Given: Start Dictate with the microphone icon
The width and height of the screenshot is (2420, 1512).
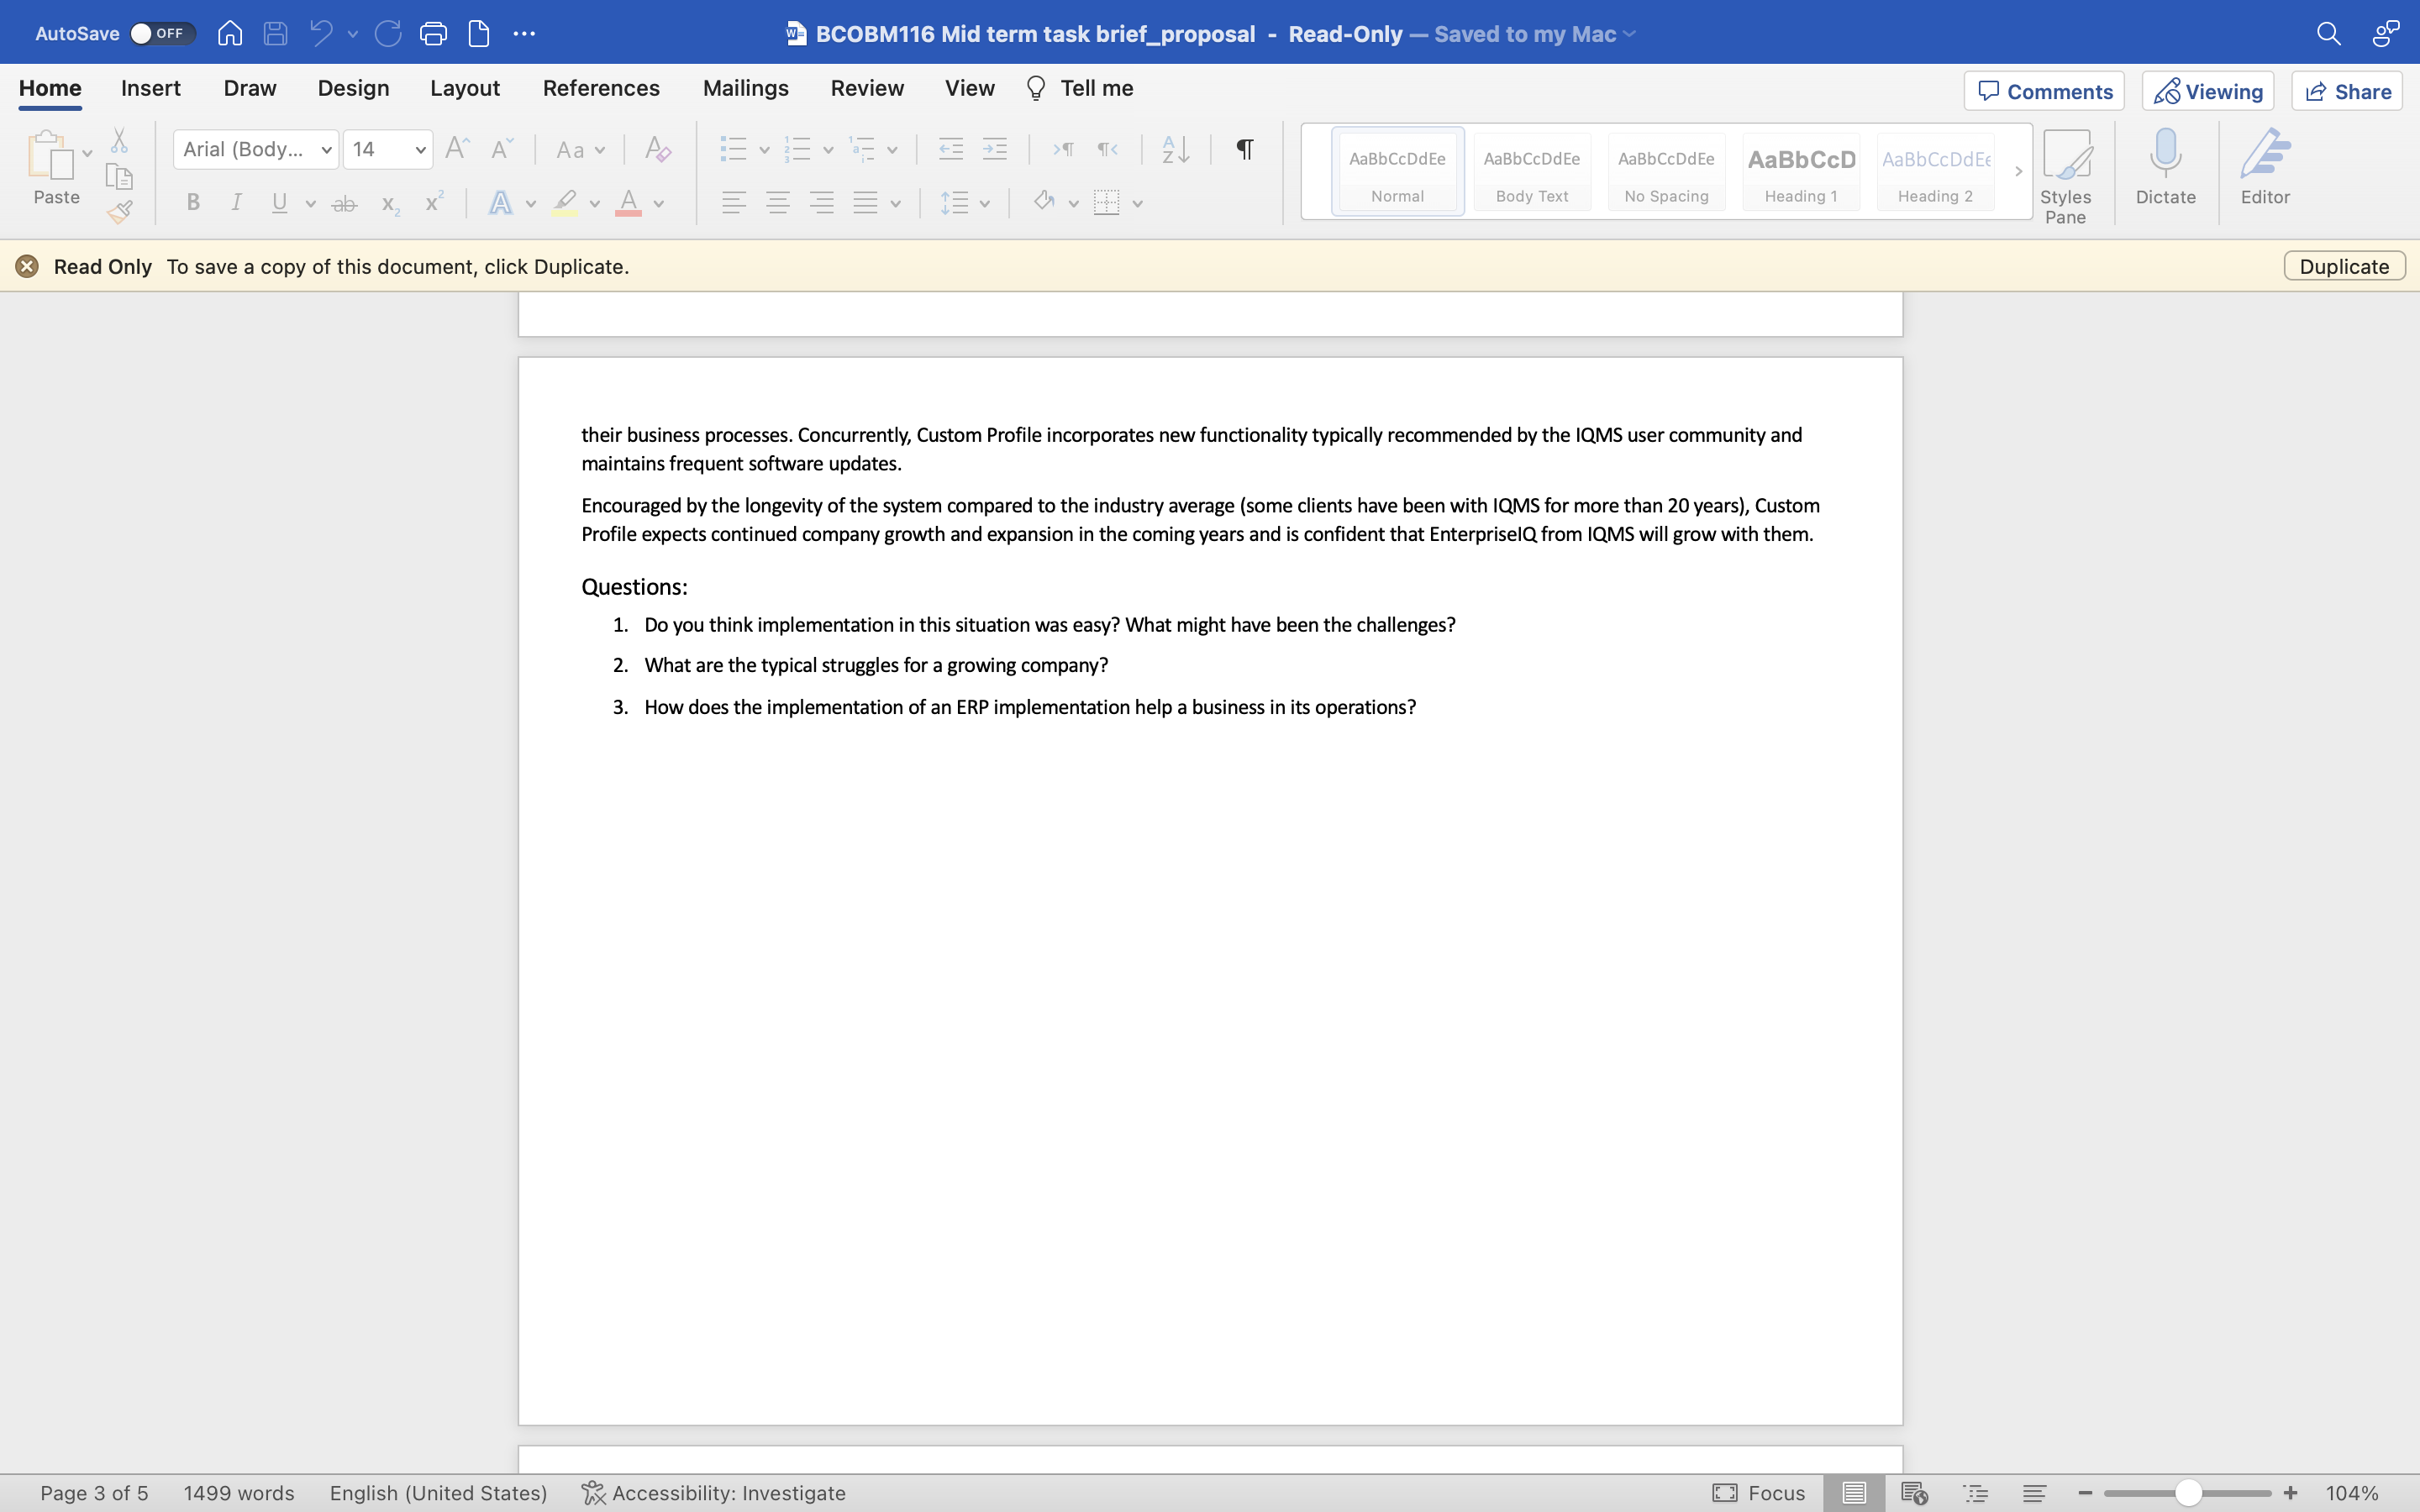Looking at the screenshot, I should click(x=2165, y=167).
